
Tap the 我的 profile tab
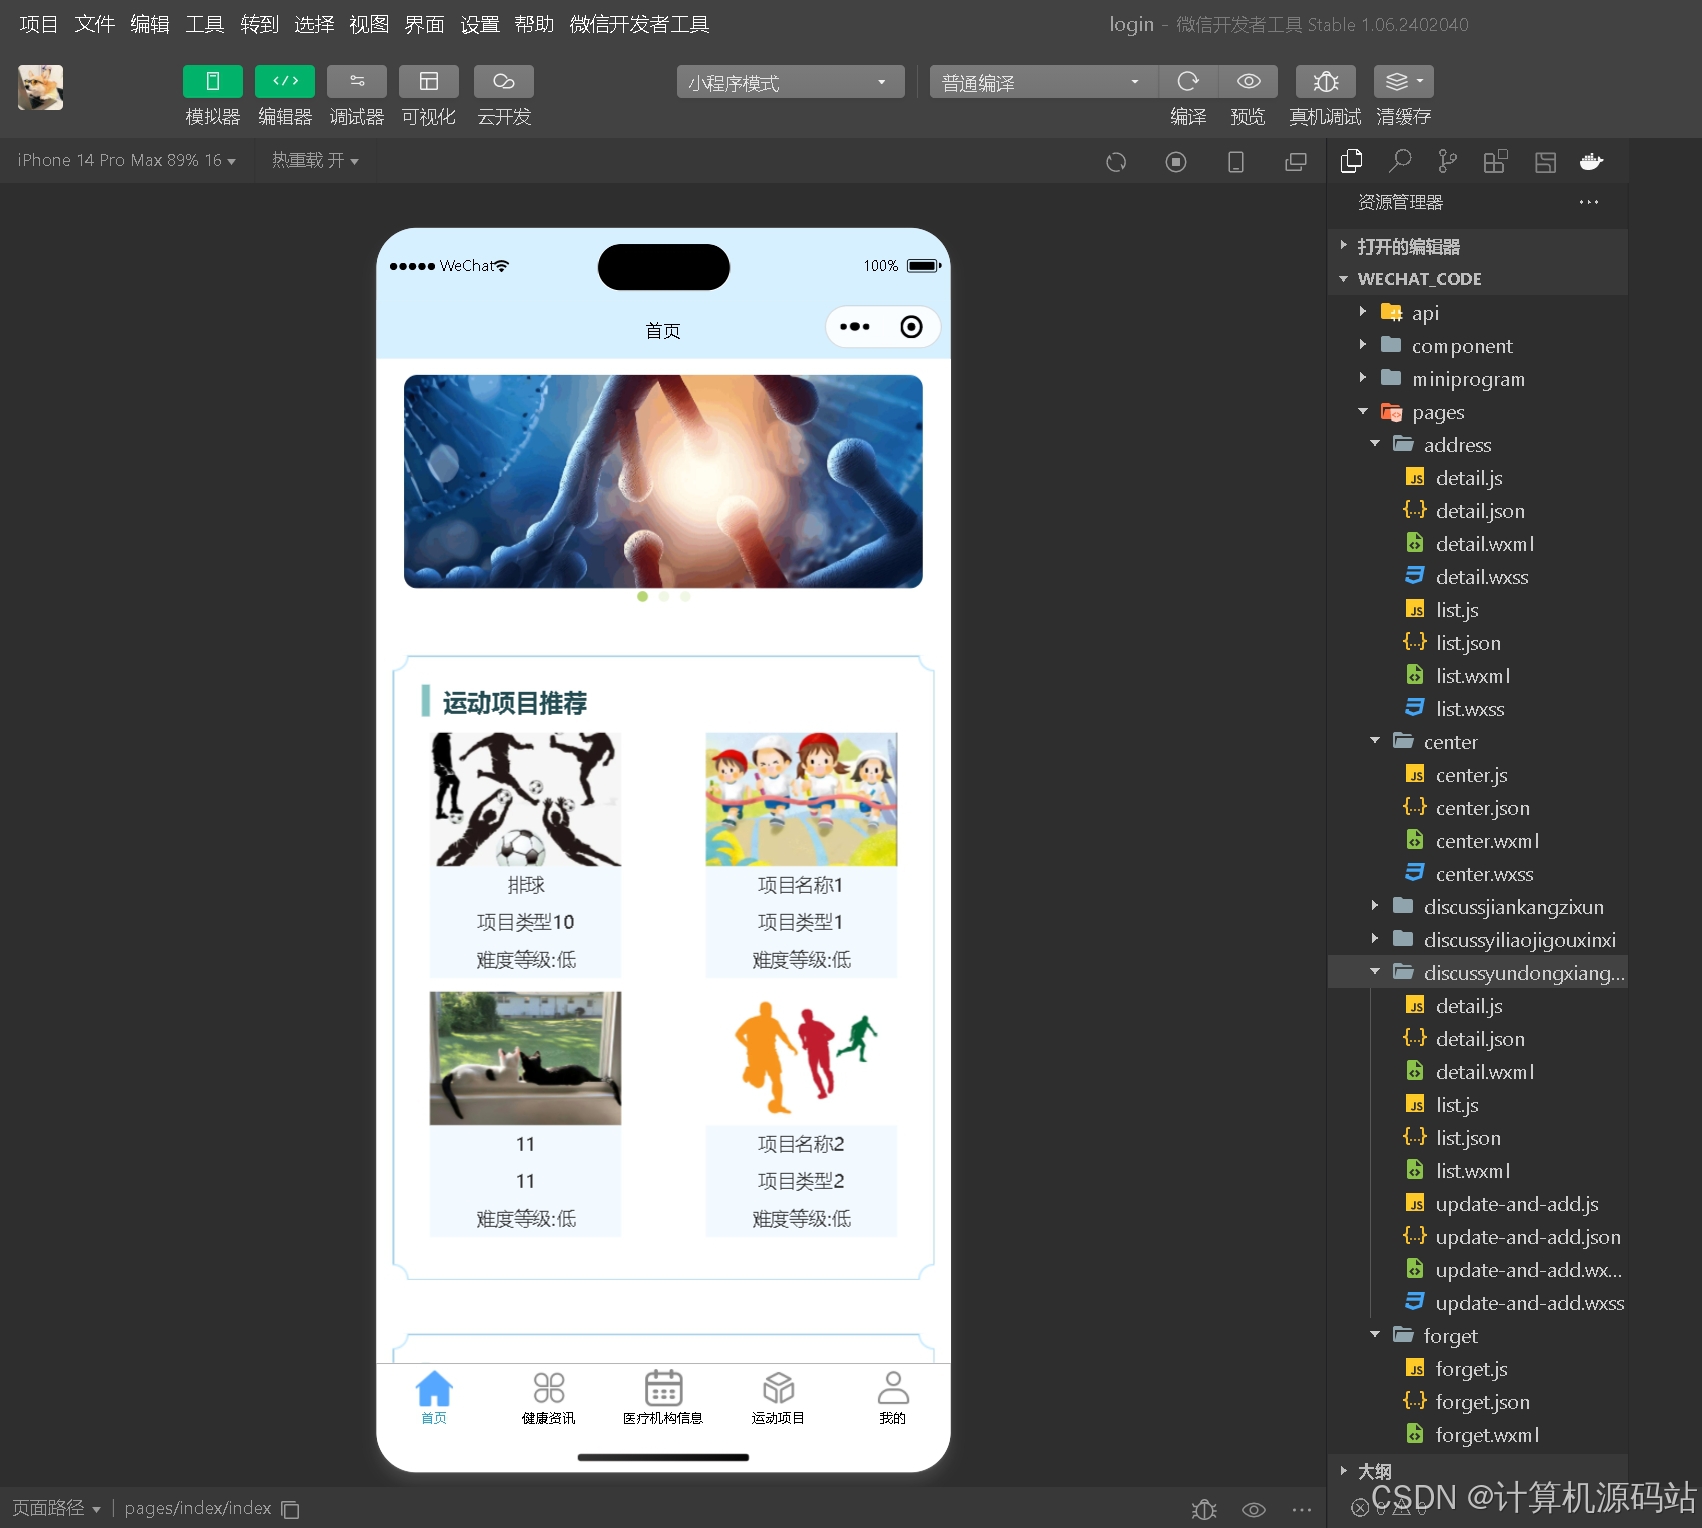click(x=892, y=1398)
